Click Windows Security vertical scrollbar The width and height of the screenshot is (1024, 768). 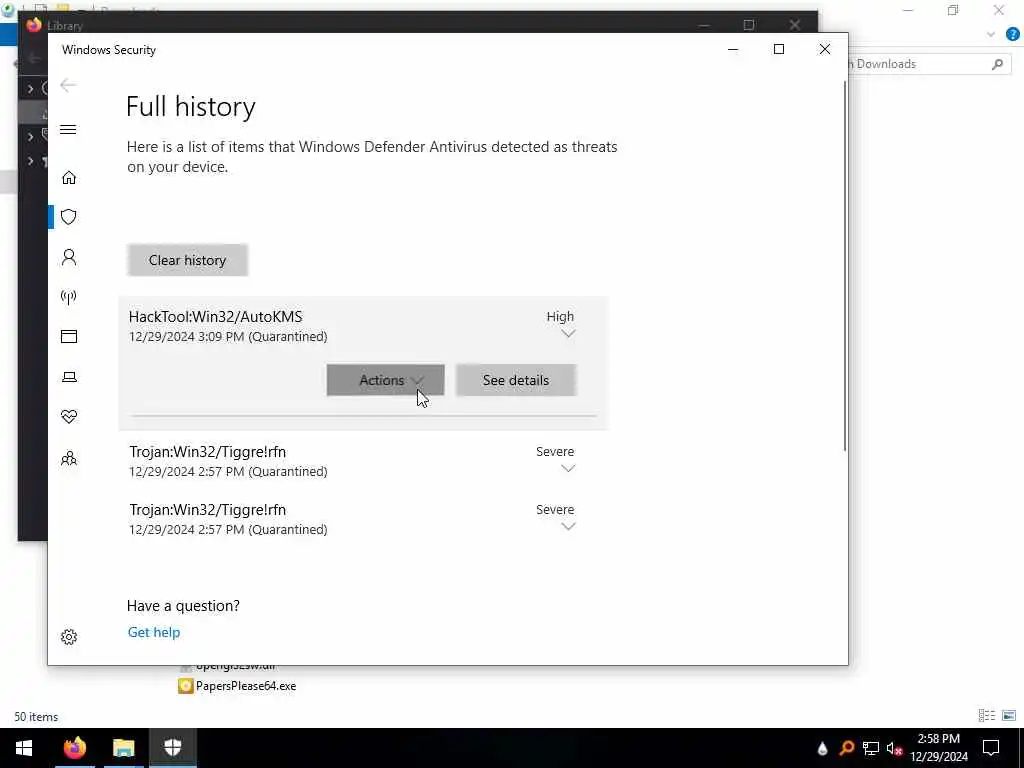845,265
